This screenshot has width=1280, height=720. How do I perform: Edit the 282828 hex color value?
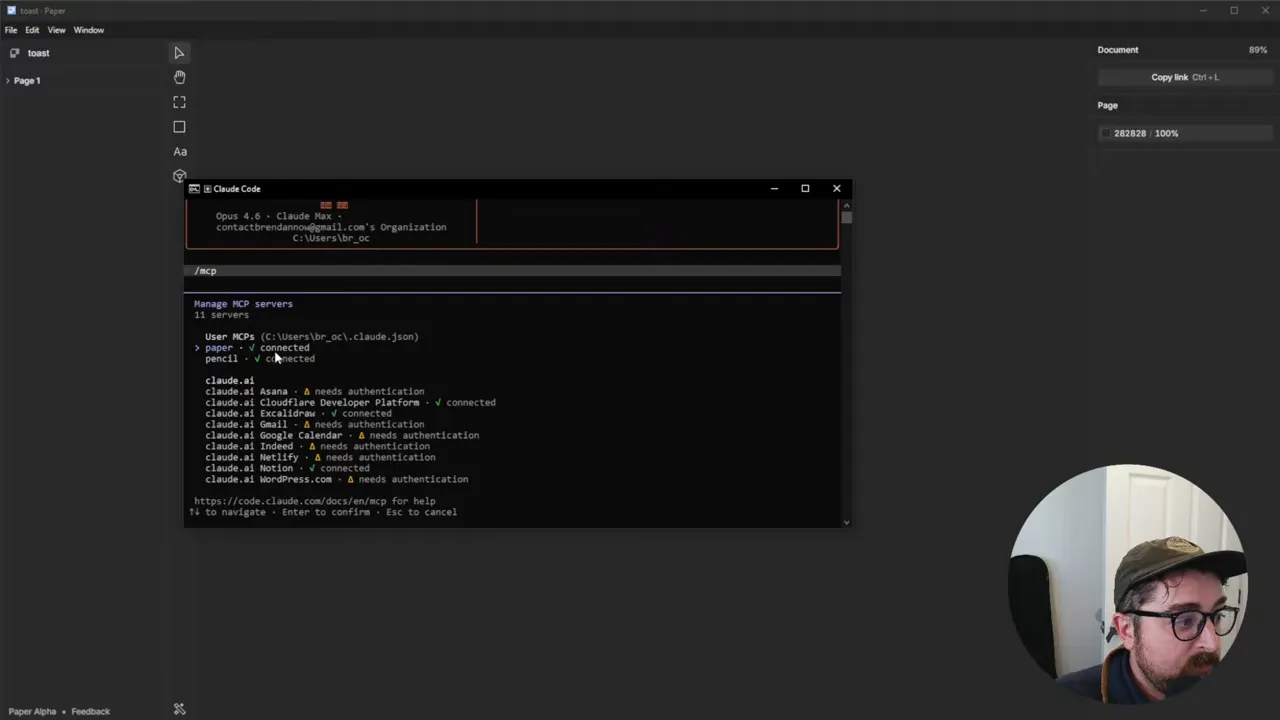pyautogui.click(x=1130, y=133)
